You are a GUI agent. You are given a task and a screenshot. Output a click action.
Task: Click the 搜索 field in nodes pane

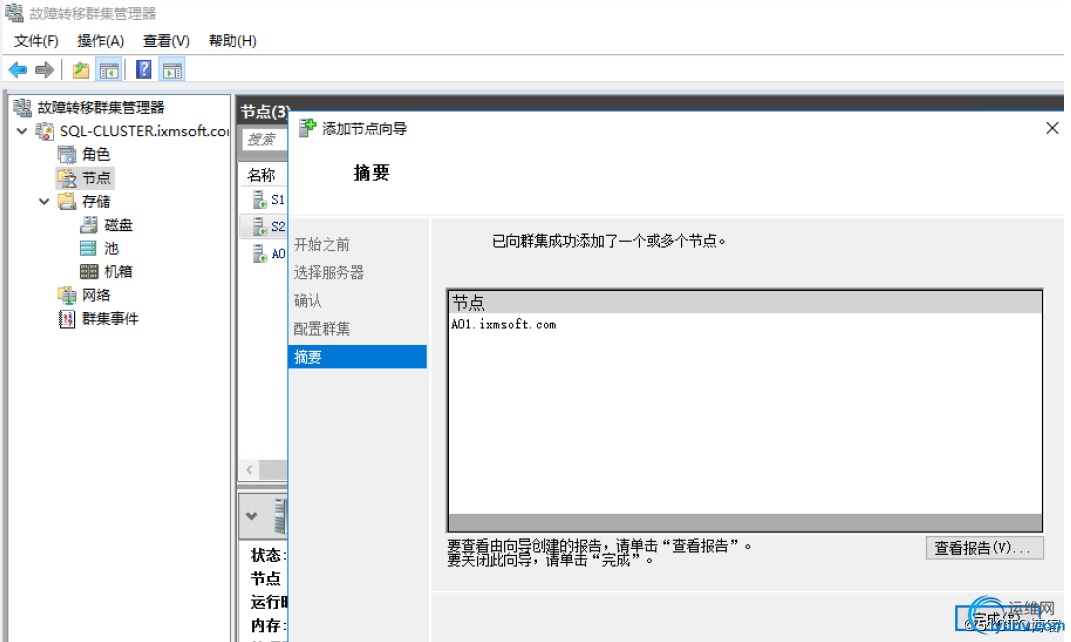click(x=265, y=139)
